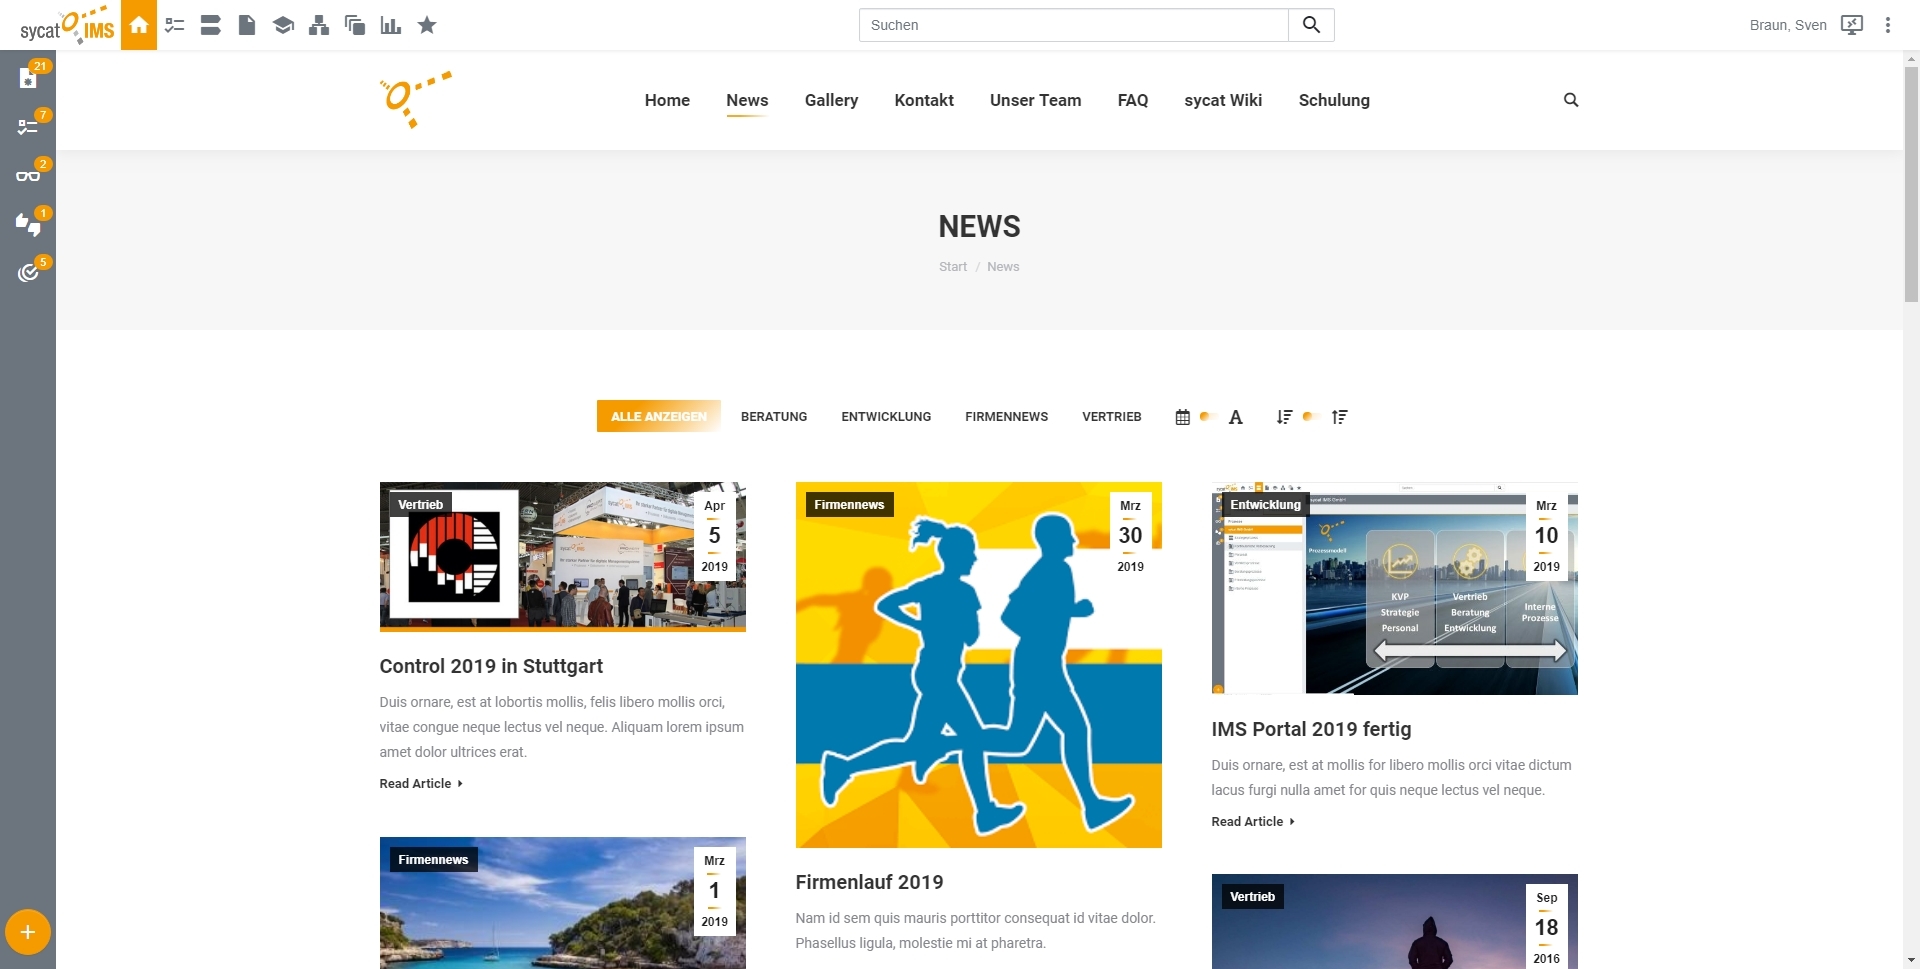
Task: Click the ascending sort order icon
Action: pyautogui.click(x=1340, y=417)
